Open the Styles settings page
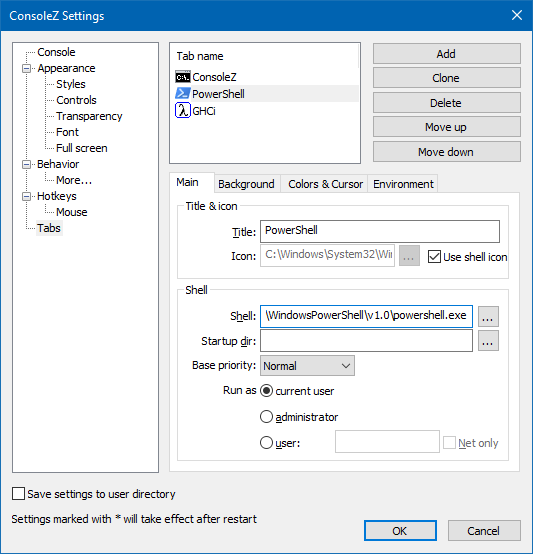This screenshot has height=554, width=533. pyautogui.click(x=71, y=84)
